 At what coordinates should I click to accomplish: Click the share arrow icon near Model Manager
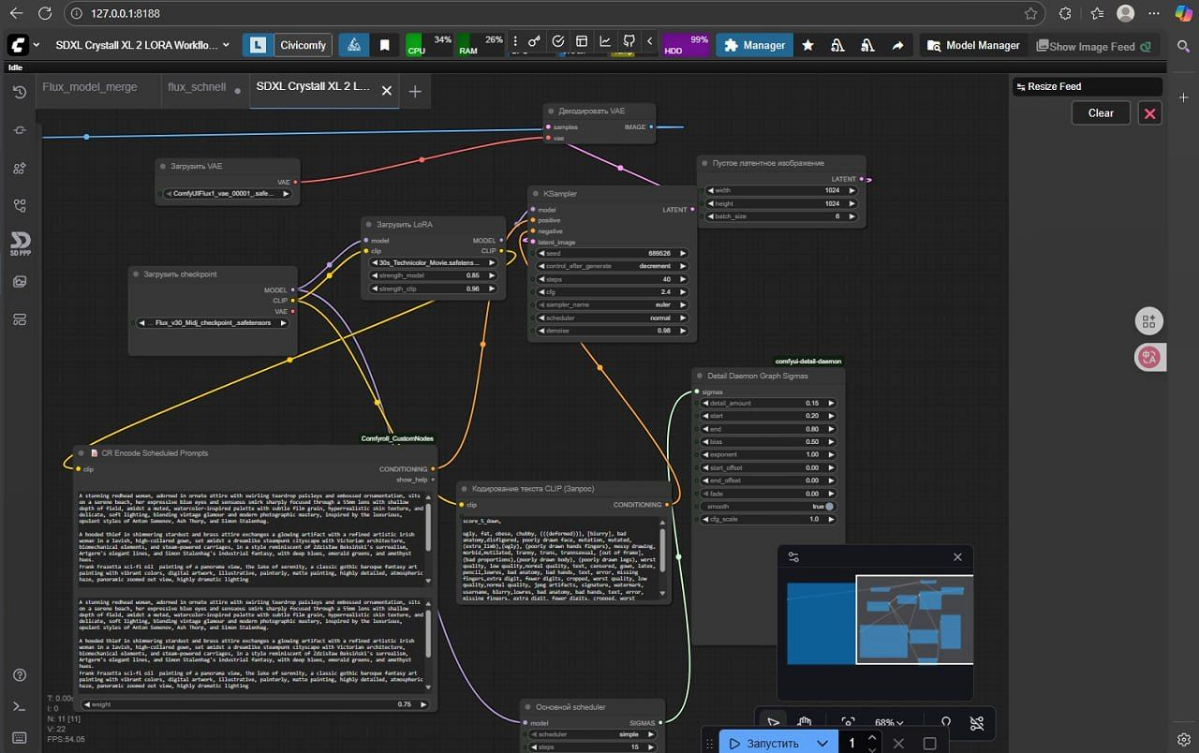click(x=897, y=45)
